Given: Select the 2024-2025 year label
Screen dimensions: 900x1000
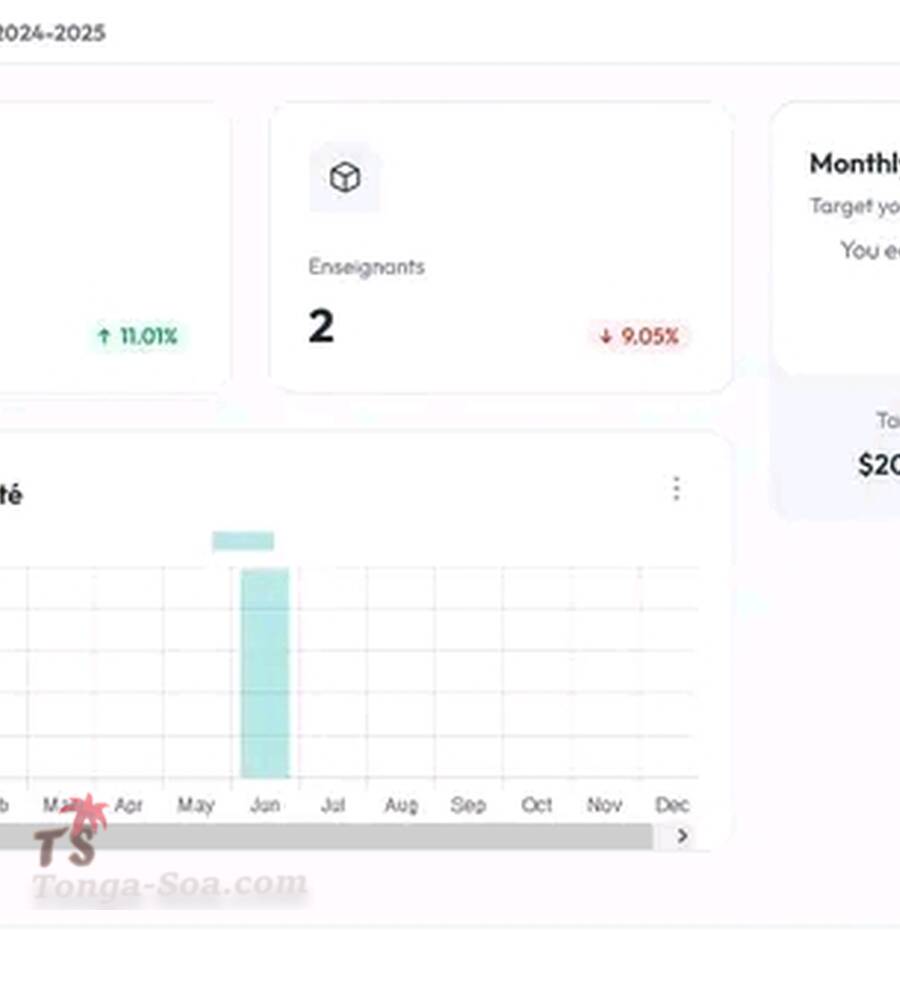Looking at the screenshot, I should click(x=52, y=32).
